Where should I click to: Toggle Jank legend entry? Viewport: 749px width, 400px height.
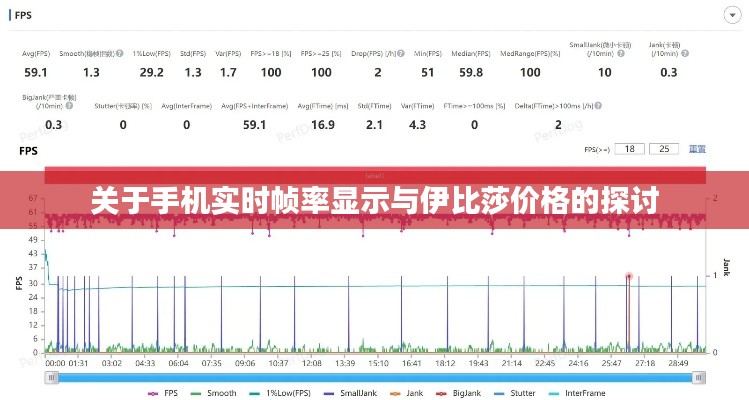coord(408,393)
